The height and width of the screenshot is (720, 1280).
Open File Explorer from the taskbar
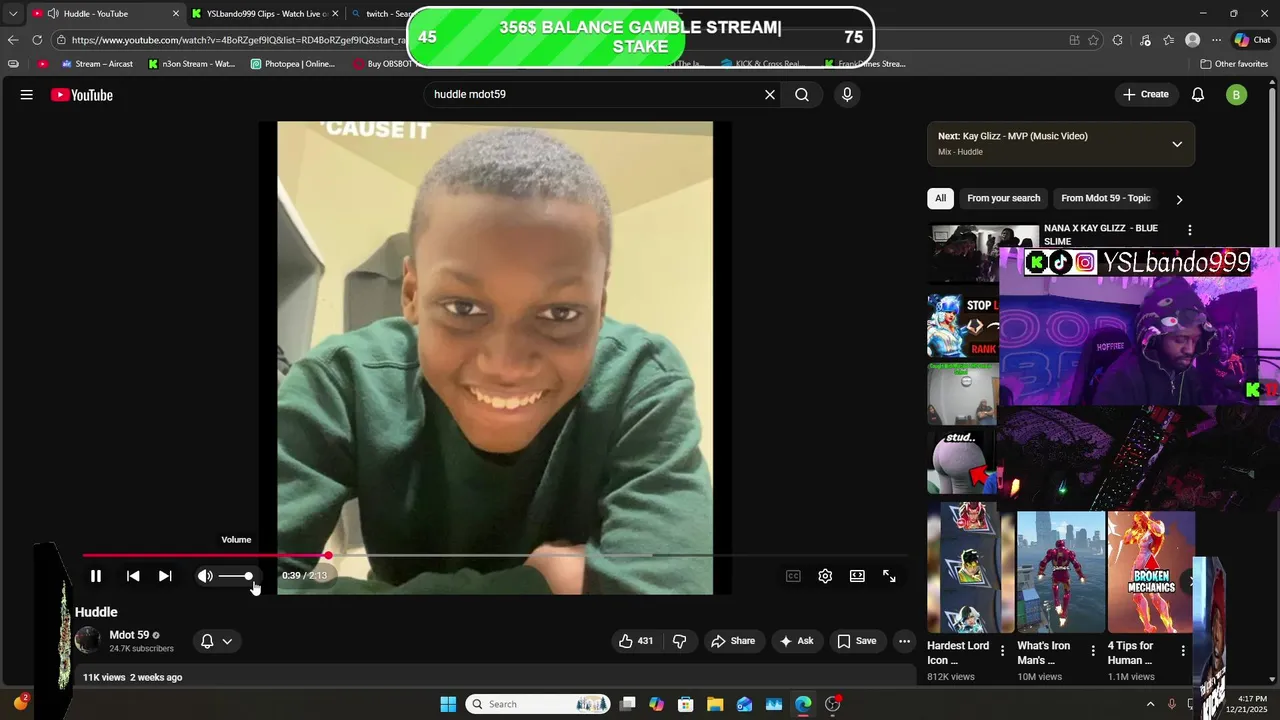(715, 704)
